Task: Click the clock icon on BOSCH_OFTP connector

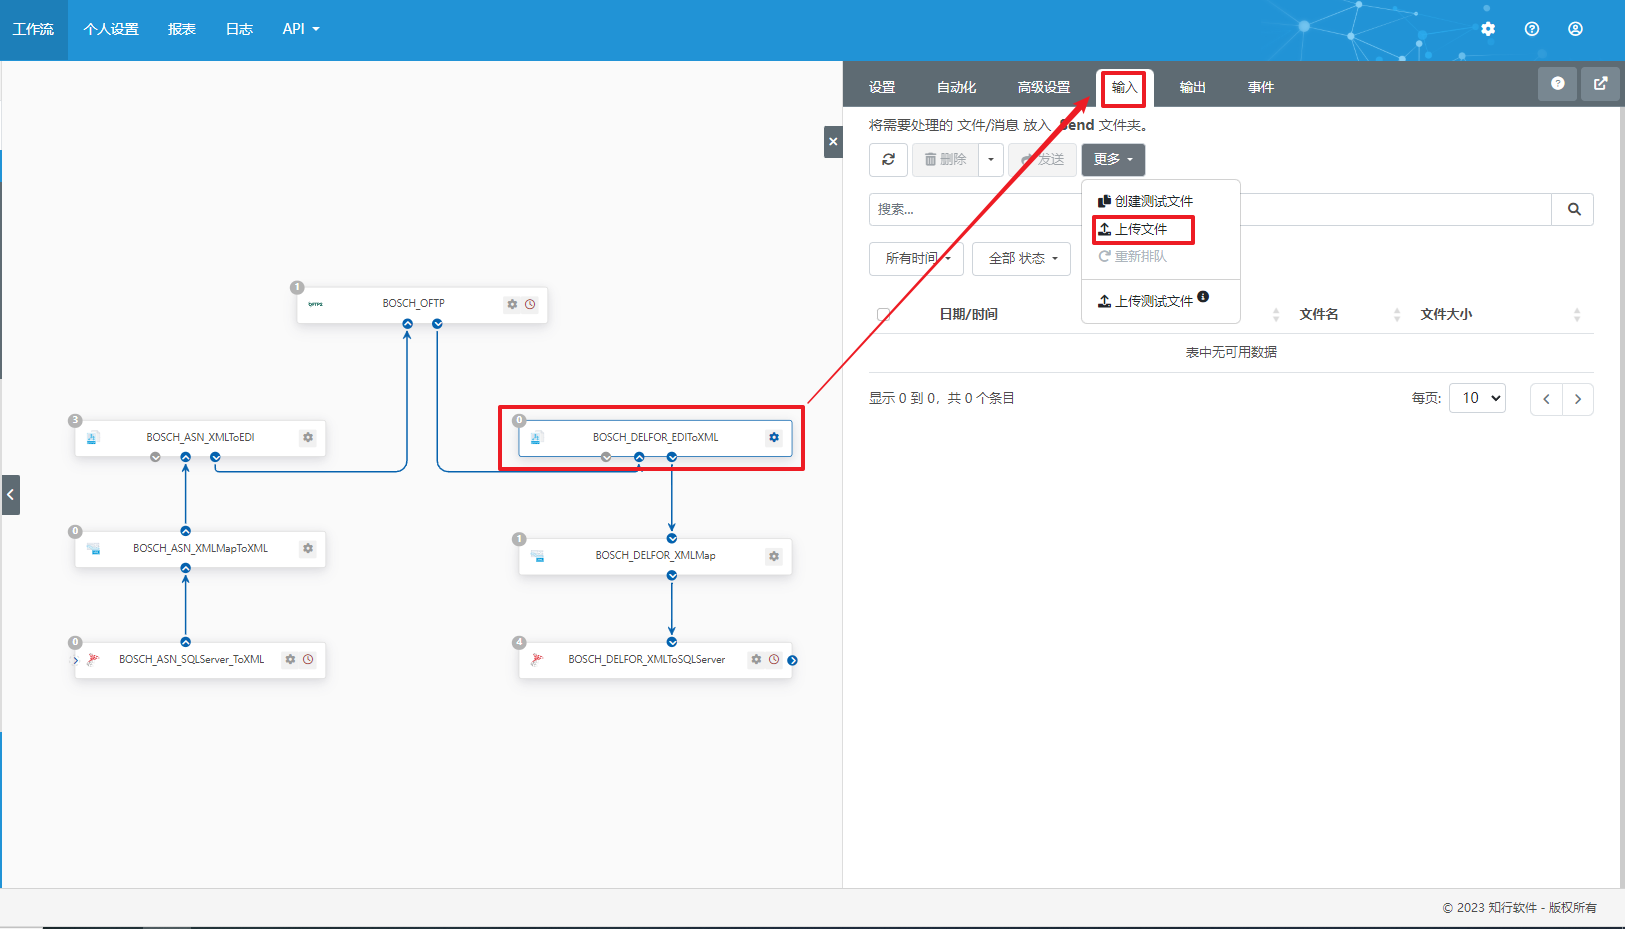Action: coord(530,304)
